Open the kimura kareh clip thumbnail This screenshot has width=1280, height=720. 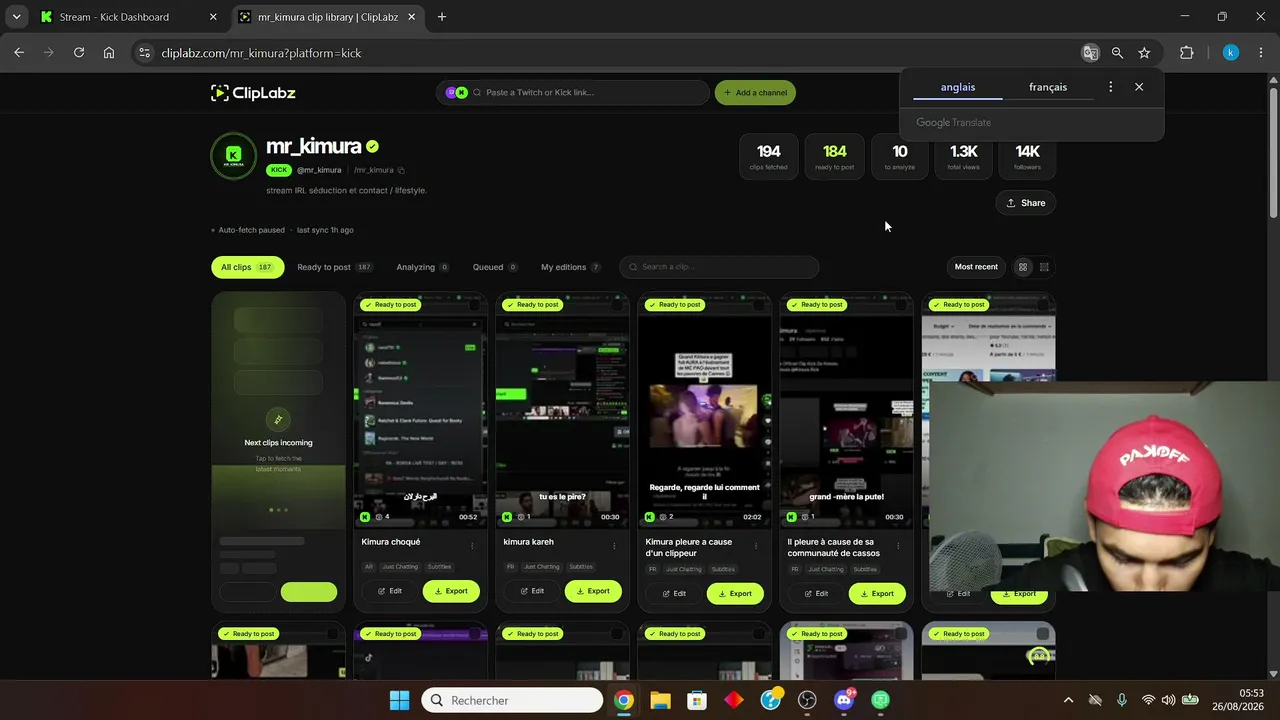(x=563, y=411)
